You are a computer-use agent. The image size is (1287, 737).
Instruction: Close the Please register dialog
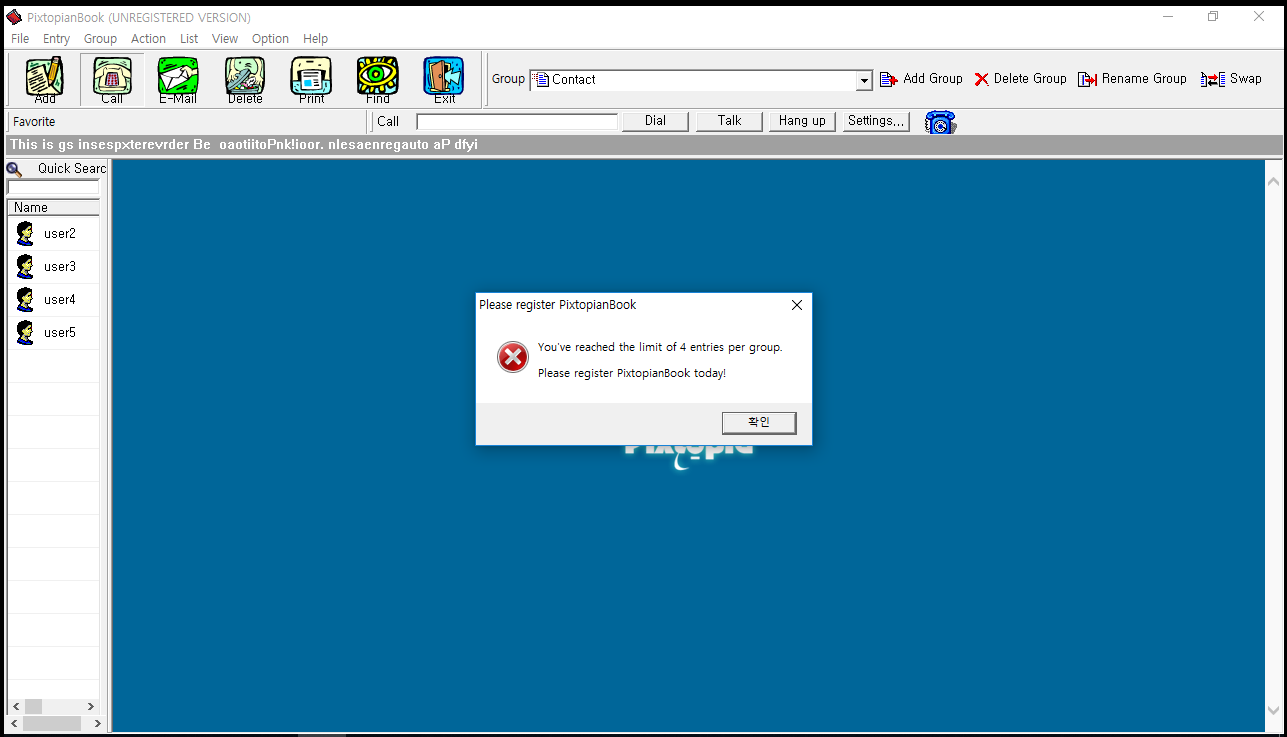coord(797,305)
